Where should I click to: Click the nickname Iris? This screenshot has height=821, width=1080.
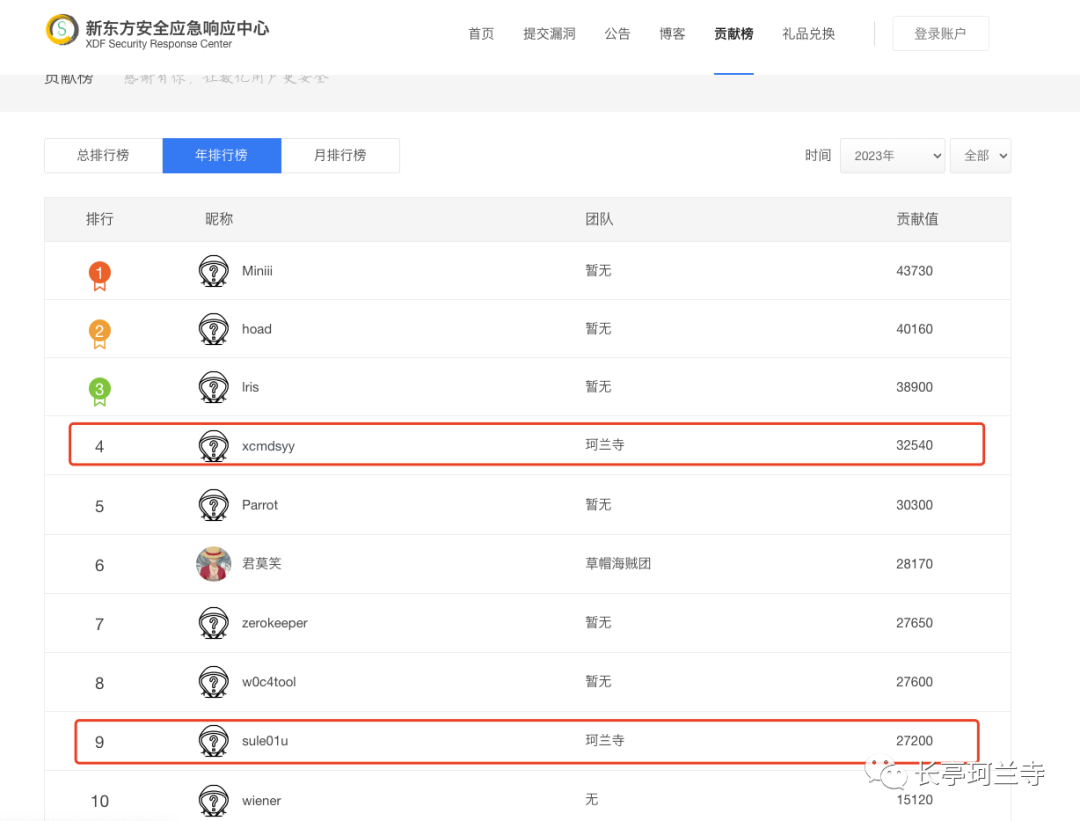click(x=250, y=386)
